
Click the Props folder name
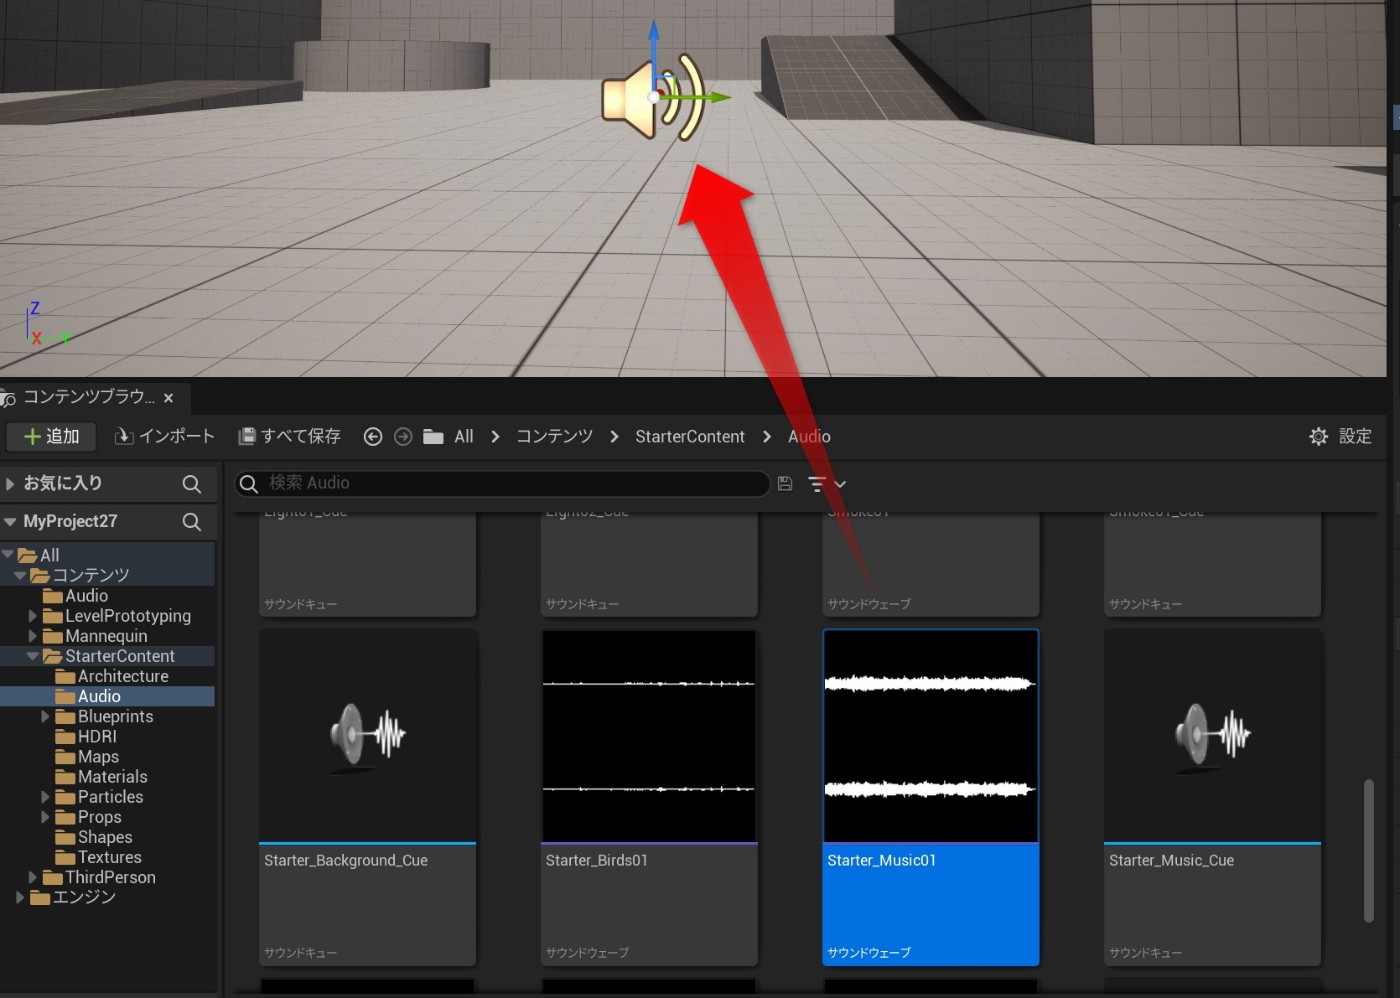click(x=100, y=817)
